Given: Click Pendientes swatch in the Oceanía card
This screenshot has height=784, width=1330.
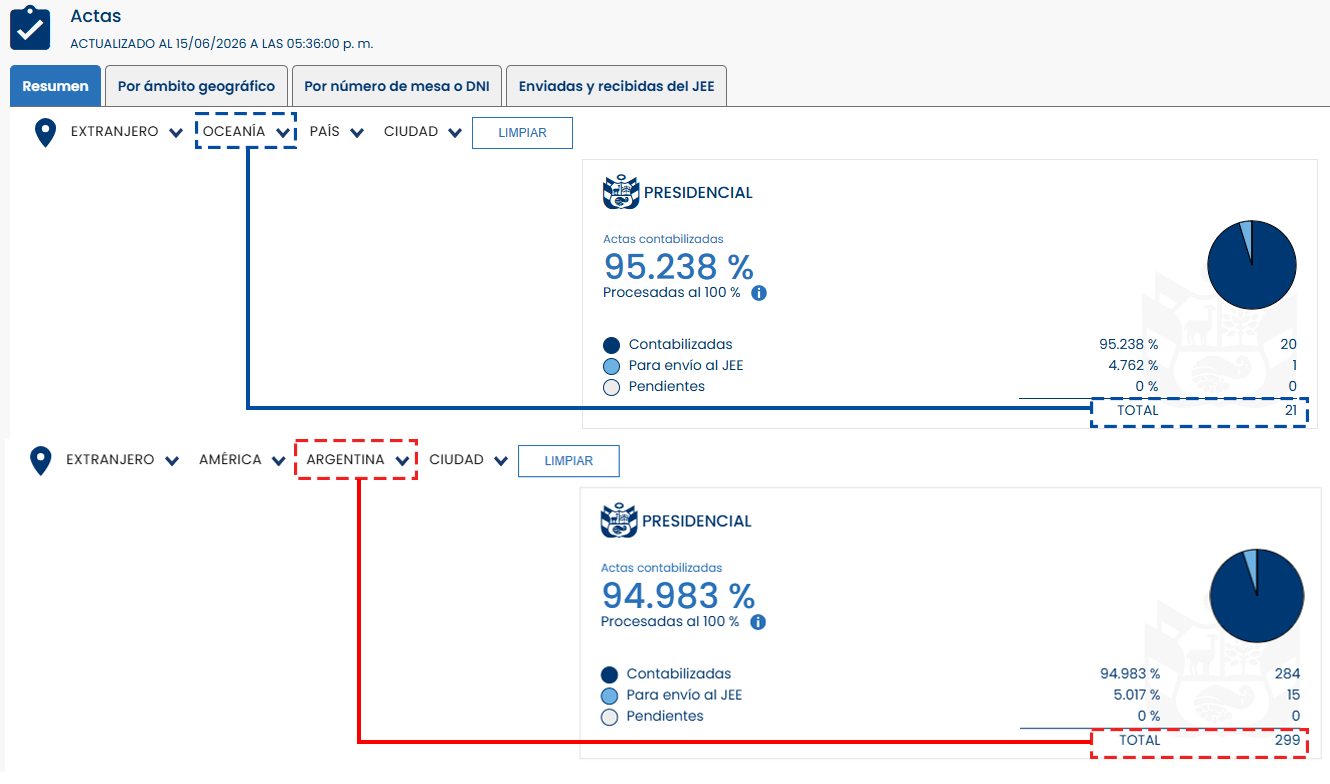Looking at the screenshot, I should (x=612, y=387).
